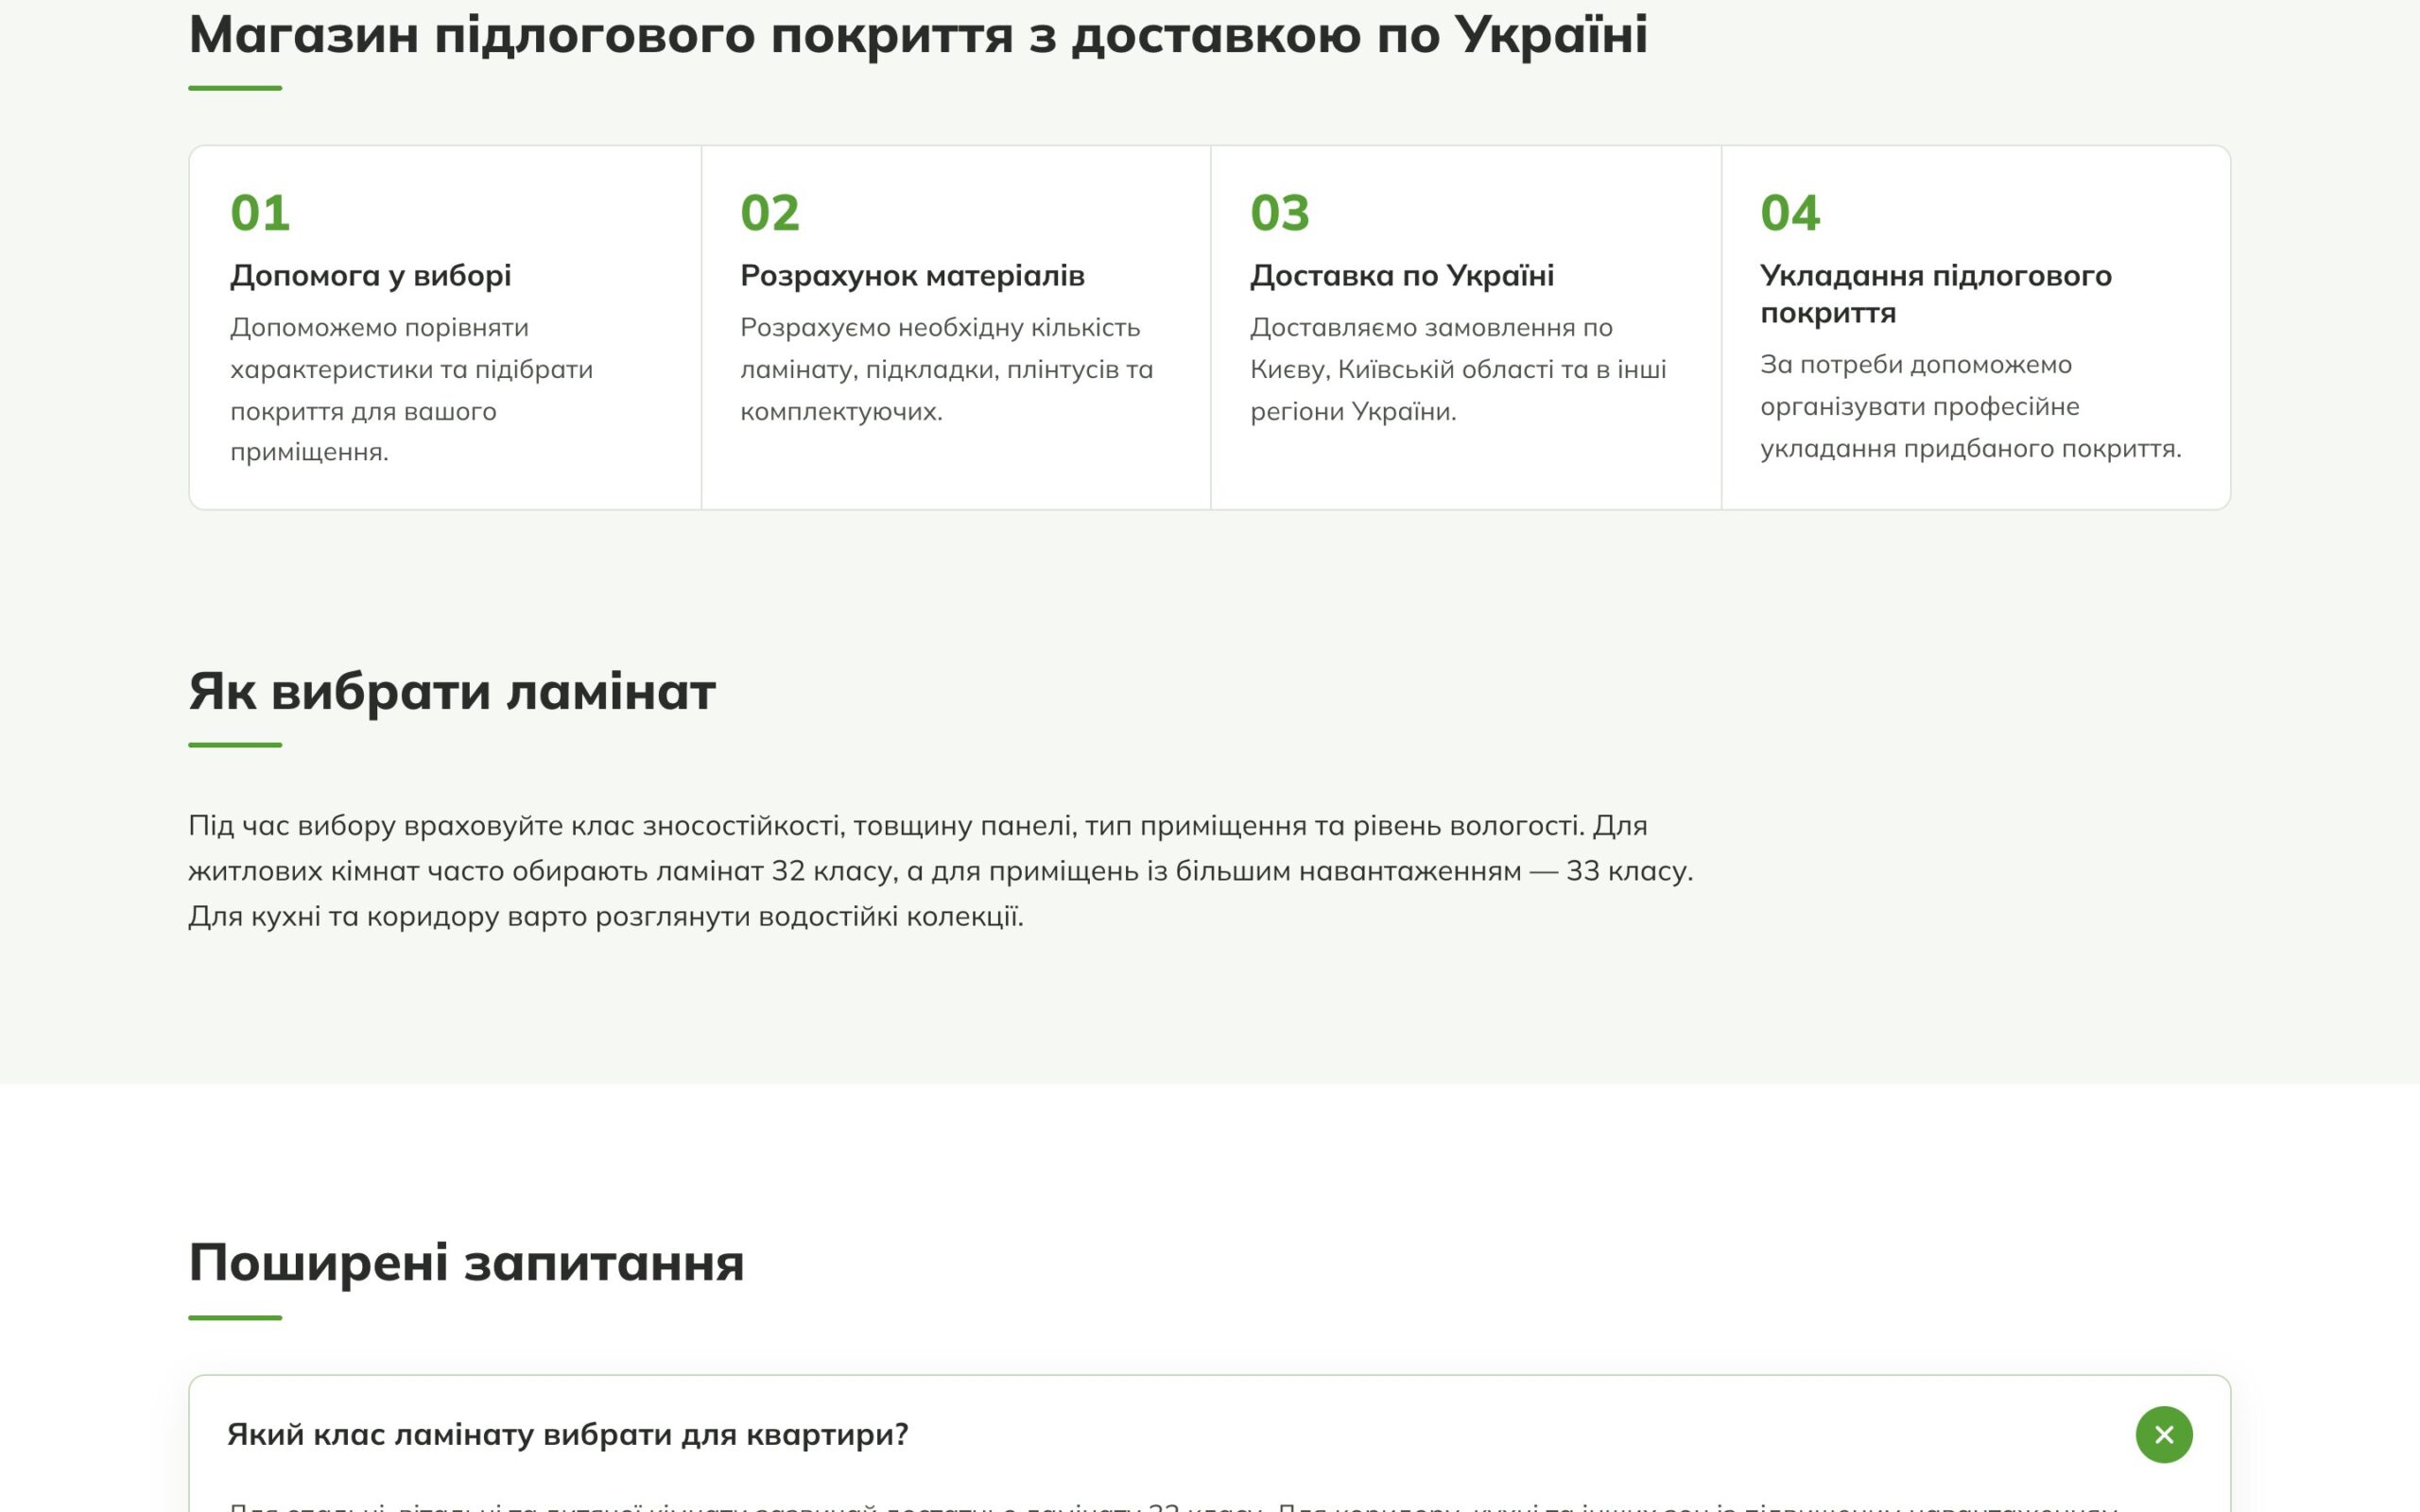
Task: Select card title 'Допомога у виборі'
Action: [x=370, y=275]
